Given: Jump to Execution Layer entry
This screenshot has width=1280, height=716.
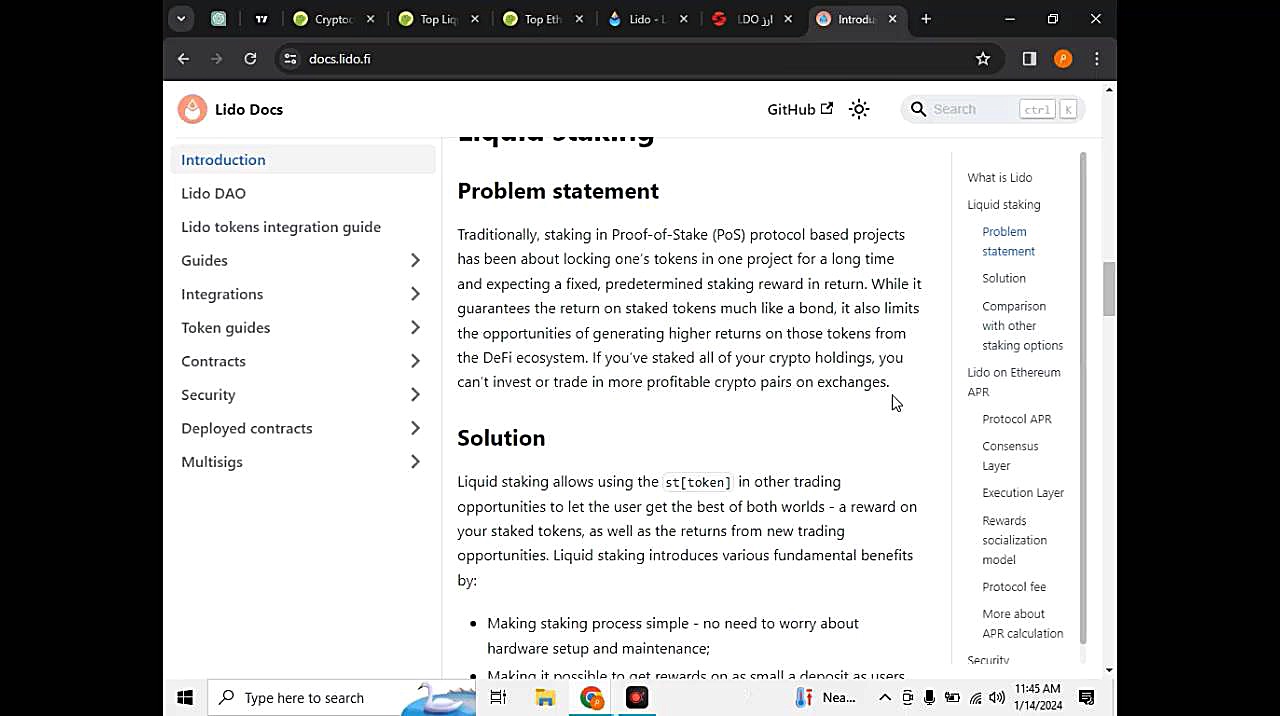Looking at the screenshot, I should (x=1022, y=492).
